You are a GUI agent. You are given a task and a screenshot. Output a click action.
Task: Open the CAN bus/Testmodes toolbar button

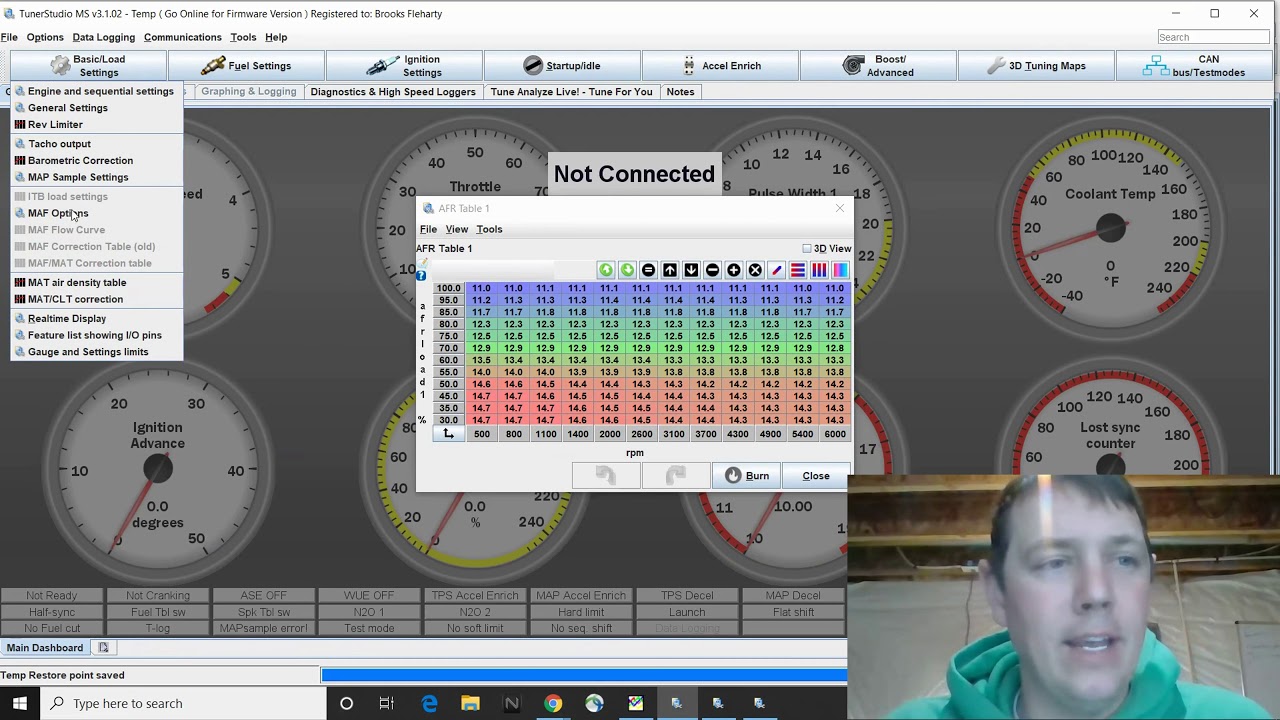click(x=1195, y=66)
